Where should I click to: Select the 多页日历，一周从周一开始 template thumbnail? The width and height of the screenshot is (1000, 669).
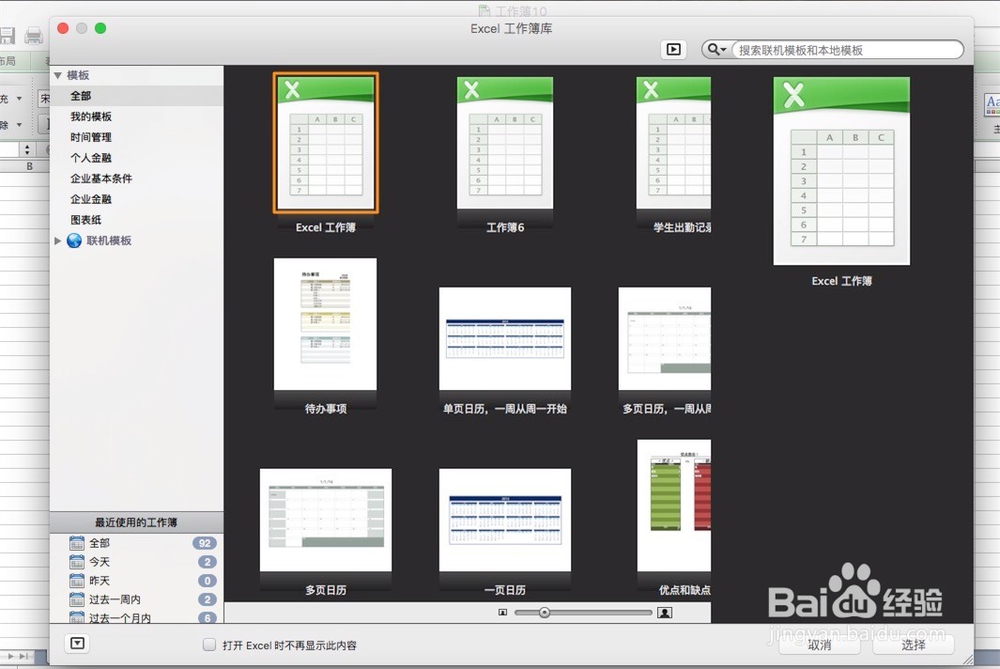pos(665,339)
